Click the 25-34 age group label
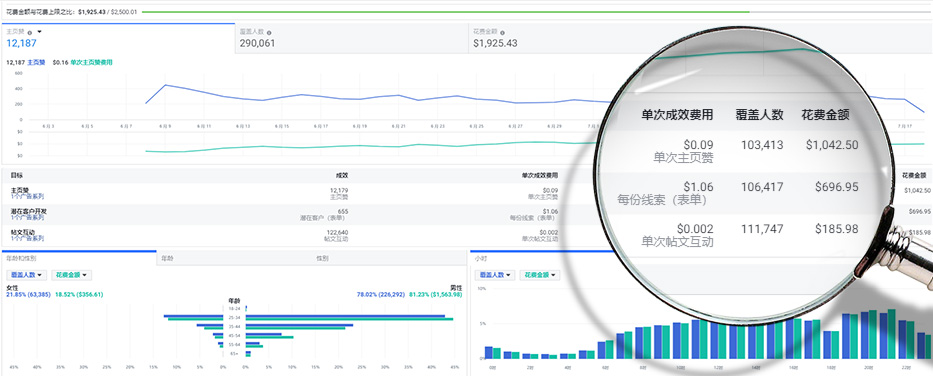Viewport: 933px width, 376px height. 234,318
